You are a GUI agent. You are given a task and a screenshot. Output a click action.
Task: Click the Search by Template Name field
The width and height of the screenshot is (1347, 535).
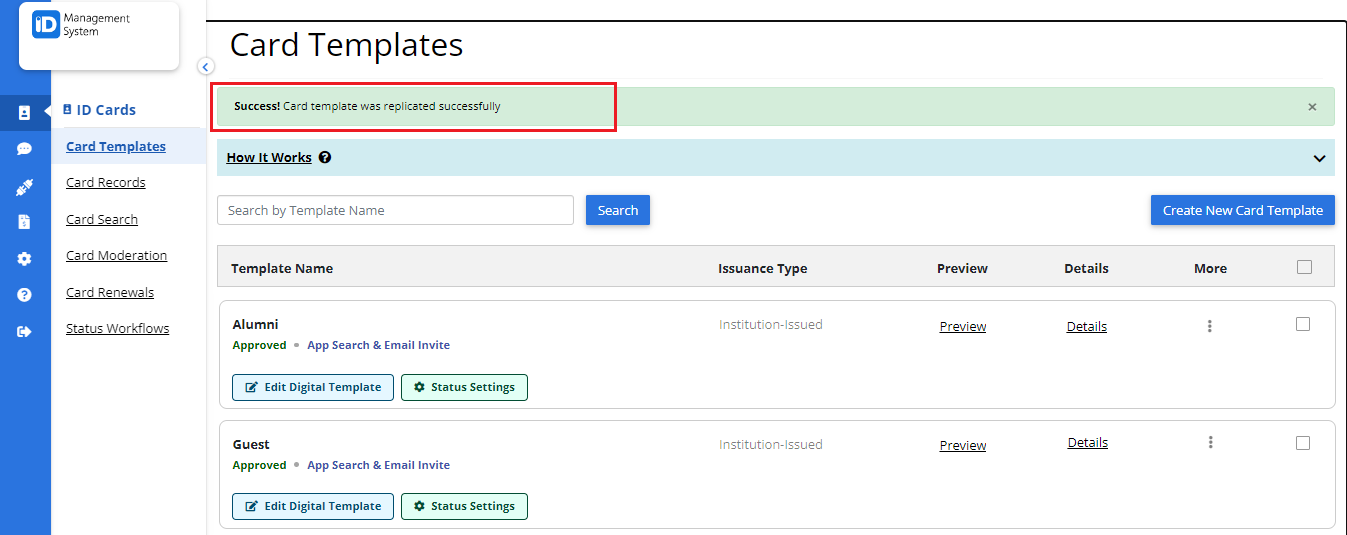[x=395, y=210]
